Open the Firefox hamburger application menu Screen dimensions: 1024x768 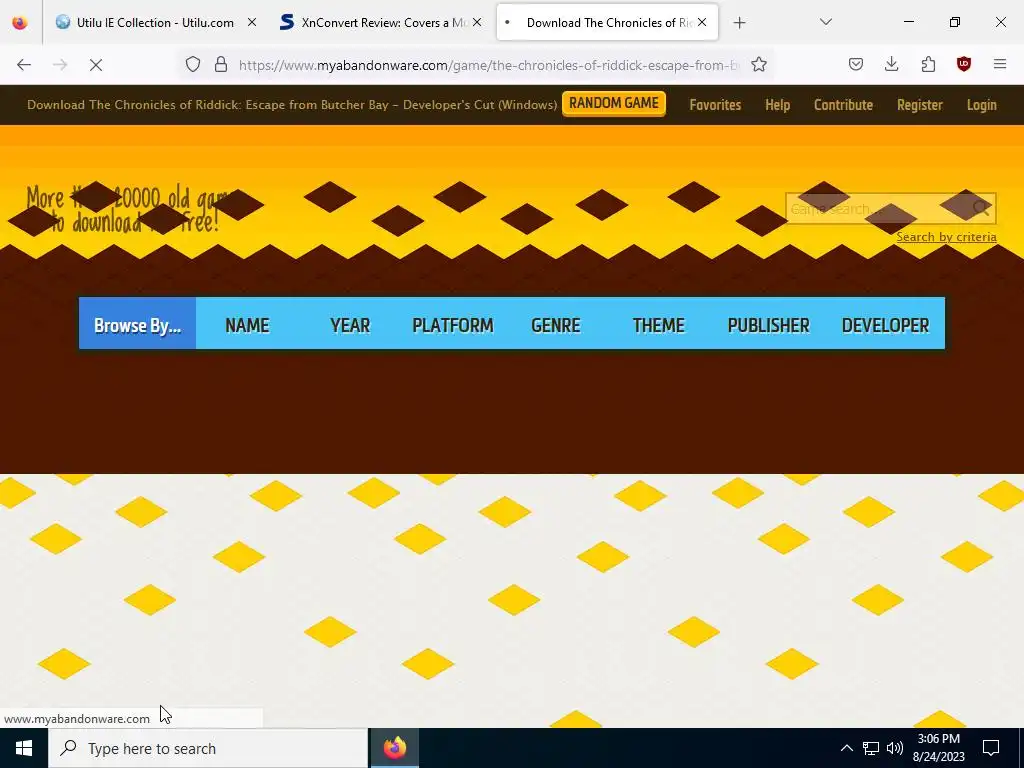[x=1000, y=64]
